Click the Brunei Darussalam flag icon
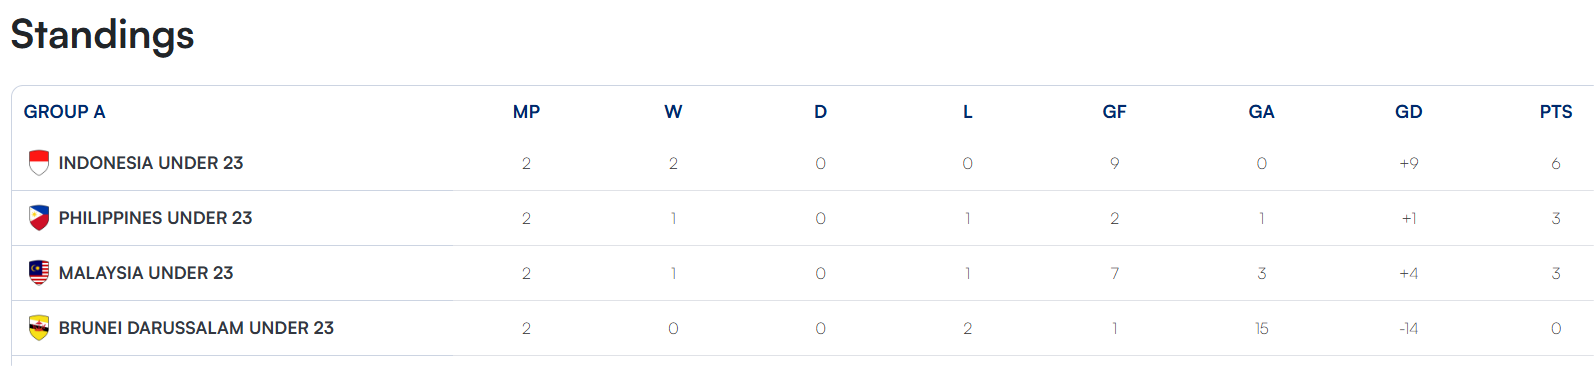Image resolution: width=1594 pixels, height=366 pixels. click(x=39, y=328)
